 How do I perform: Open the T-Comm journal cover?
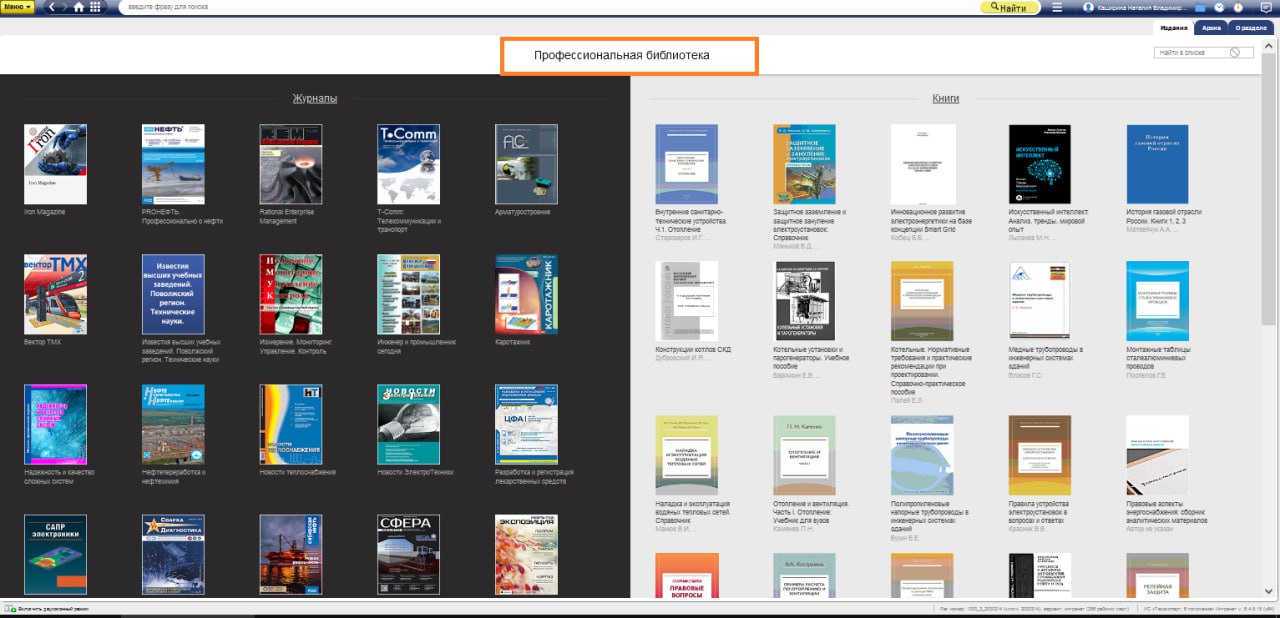409,164
